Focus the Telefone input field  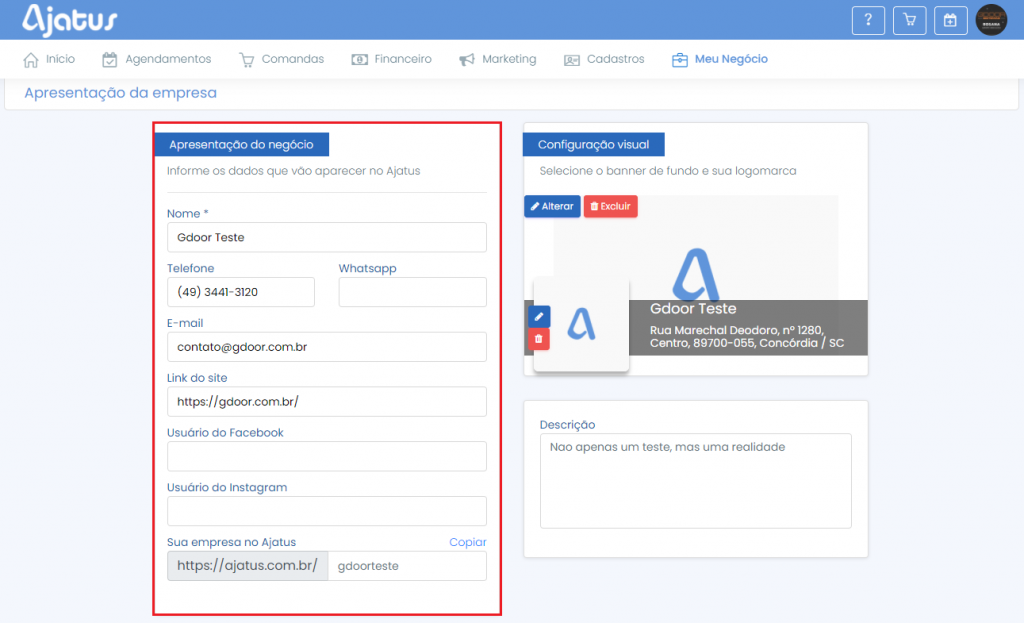240,292
